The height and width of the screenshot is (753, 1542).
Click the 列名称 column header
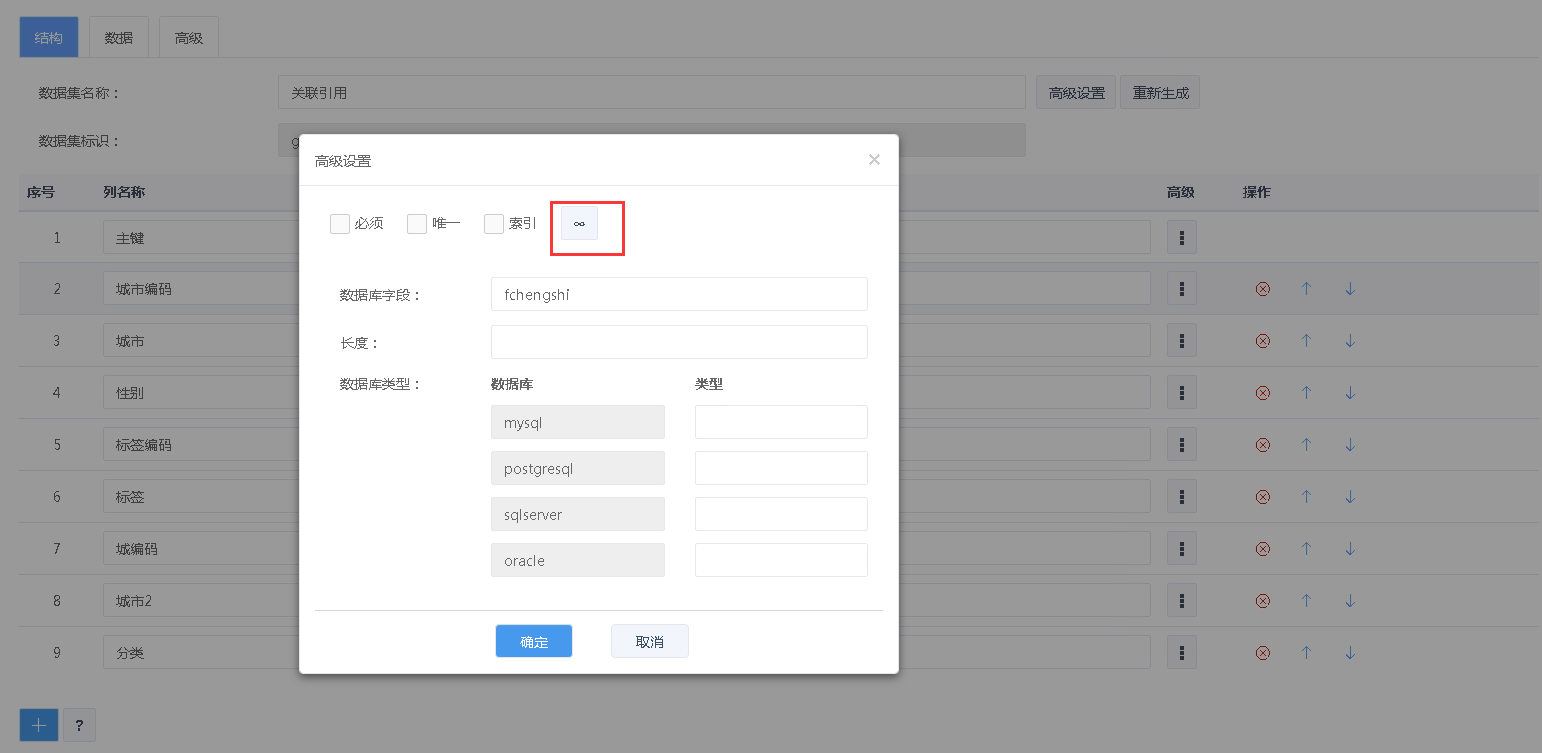point(124,192)
